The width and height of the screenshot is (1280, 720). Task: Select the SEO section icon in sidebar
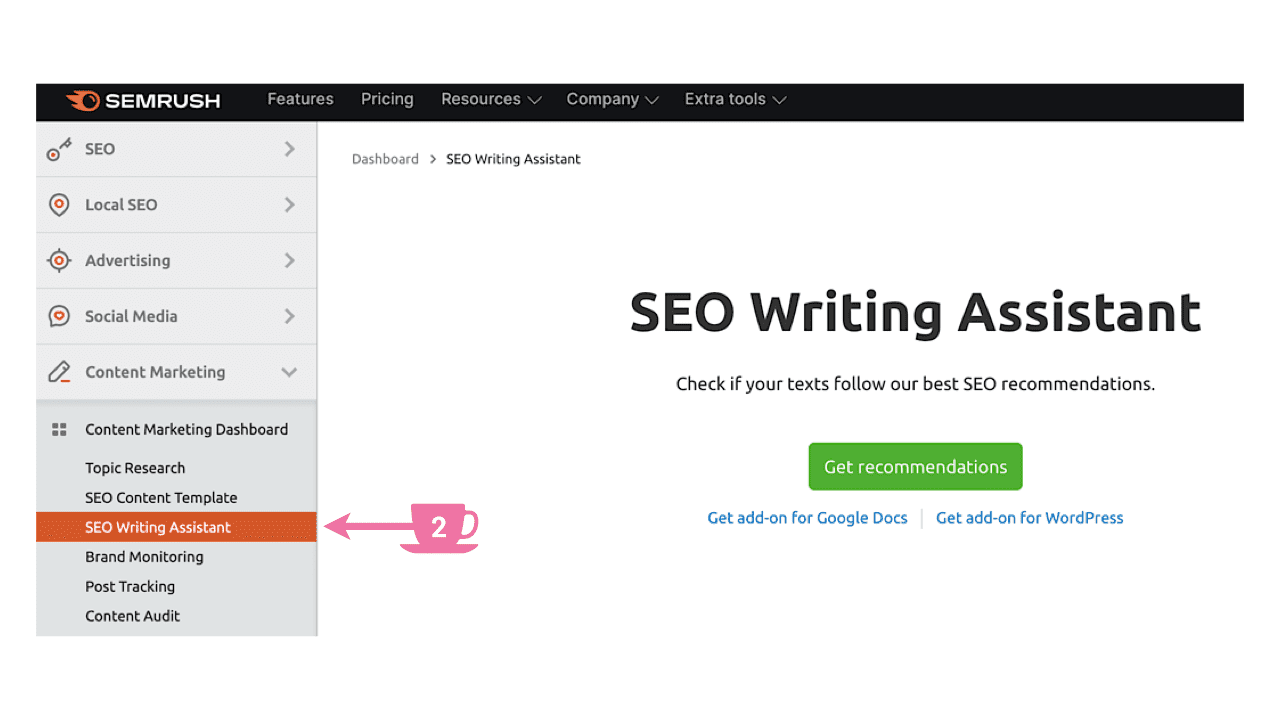click(x=59, y=148)
